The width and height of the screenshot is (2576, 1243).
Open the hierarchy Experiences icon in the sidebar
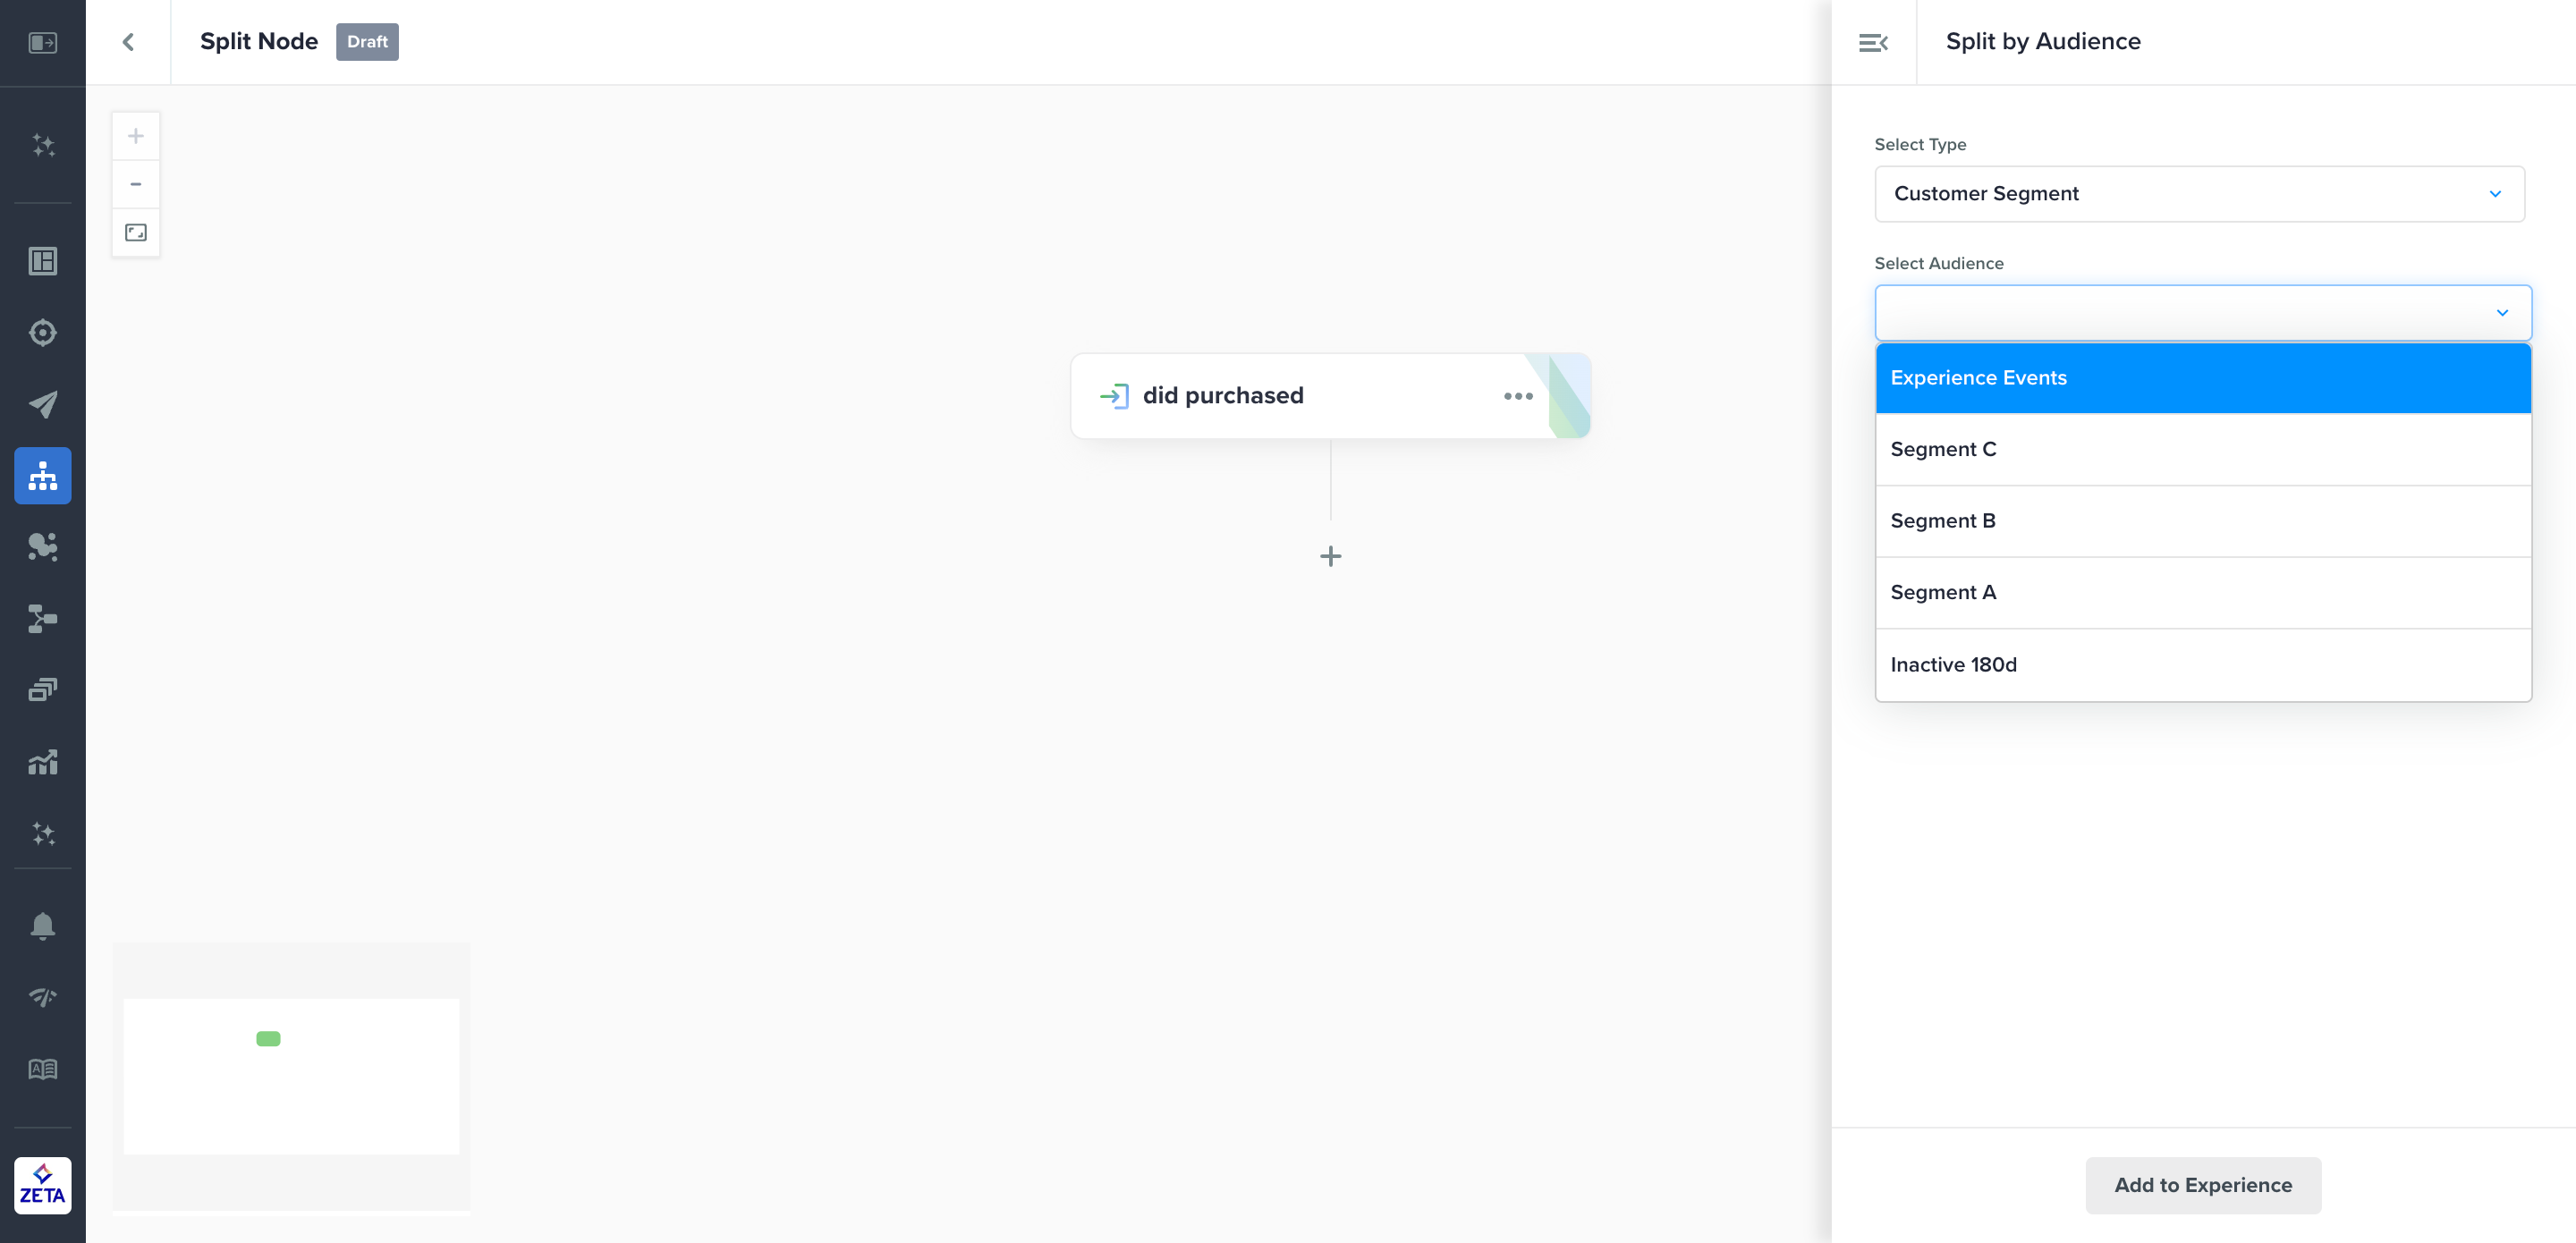pos(43,476)
